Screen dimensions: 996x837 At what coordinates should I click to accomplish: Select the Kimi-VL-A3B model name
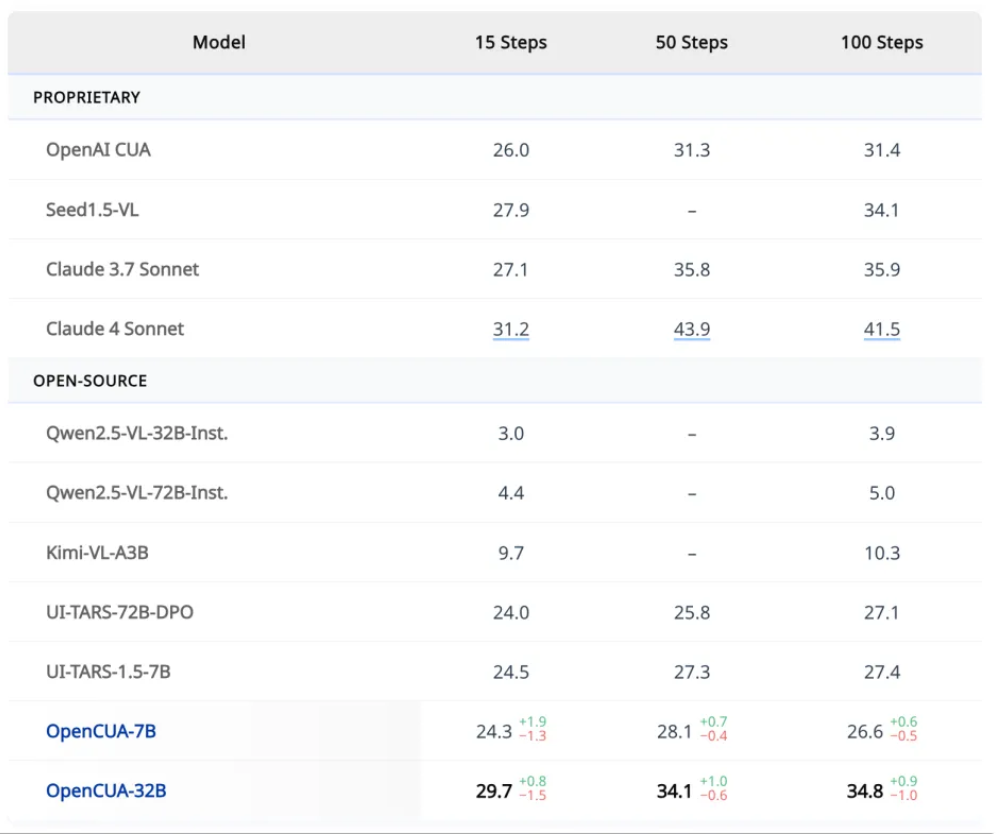click(97, 552)
